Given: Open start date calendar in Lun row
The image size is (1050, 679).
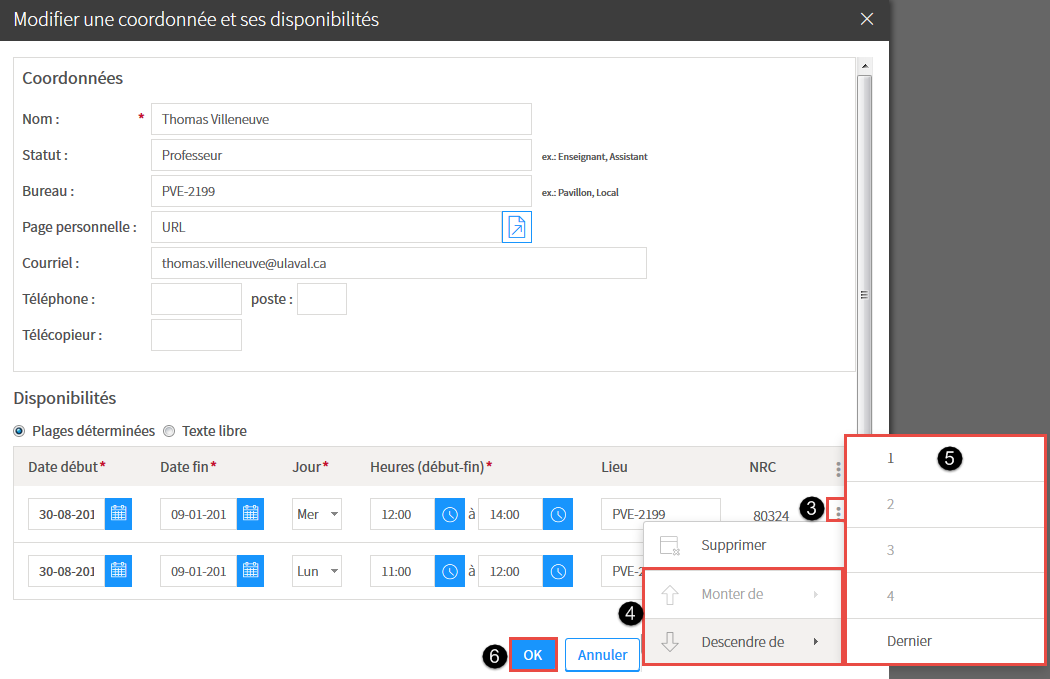Looking at the screenshot, I should tap(119, 571).
